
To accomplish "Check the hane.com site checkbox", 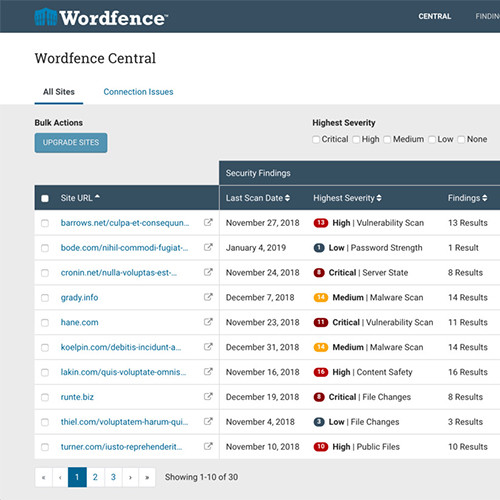I will pos(45,323).
